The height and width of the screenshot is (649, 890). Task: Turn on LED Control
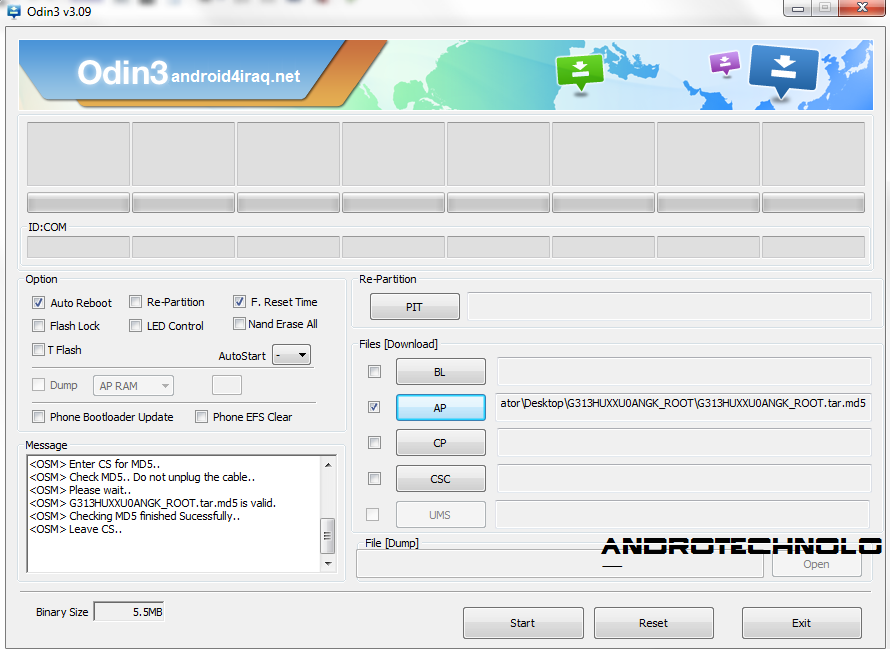click(x=135, y=325)
